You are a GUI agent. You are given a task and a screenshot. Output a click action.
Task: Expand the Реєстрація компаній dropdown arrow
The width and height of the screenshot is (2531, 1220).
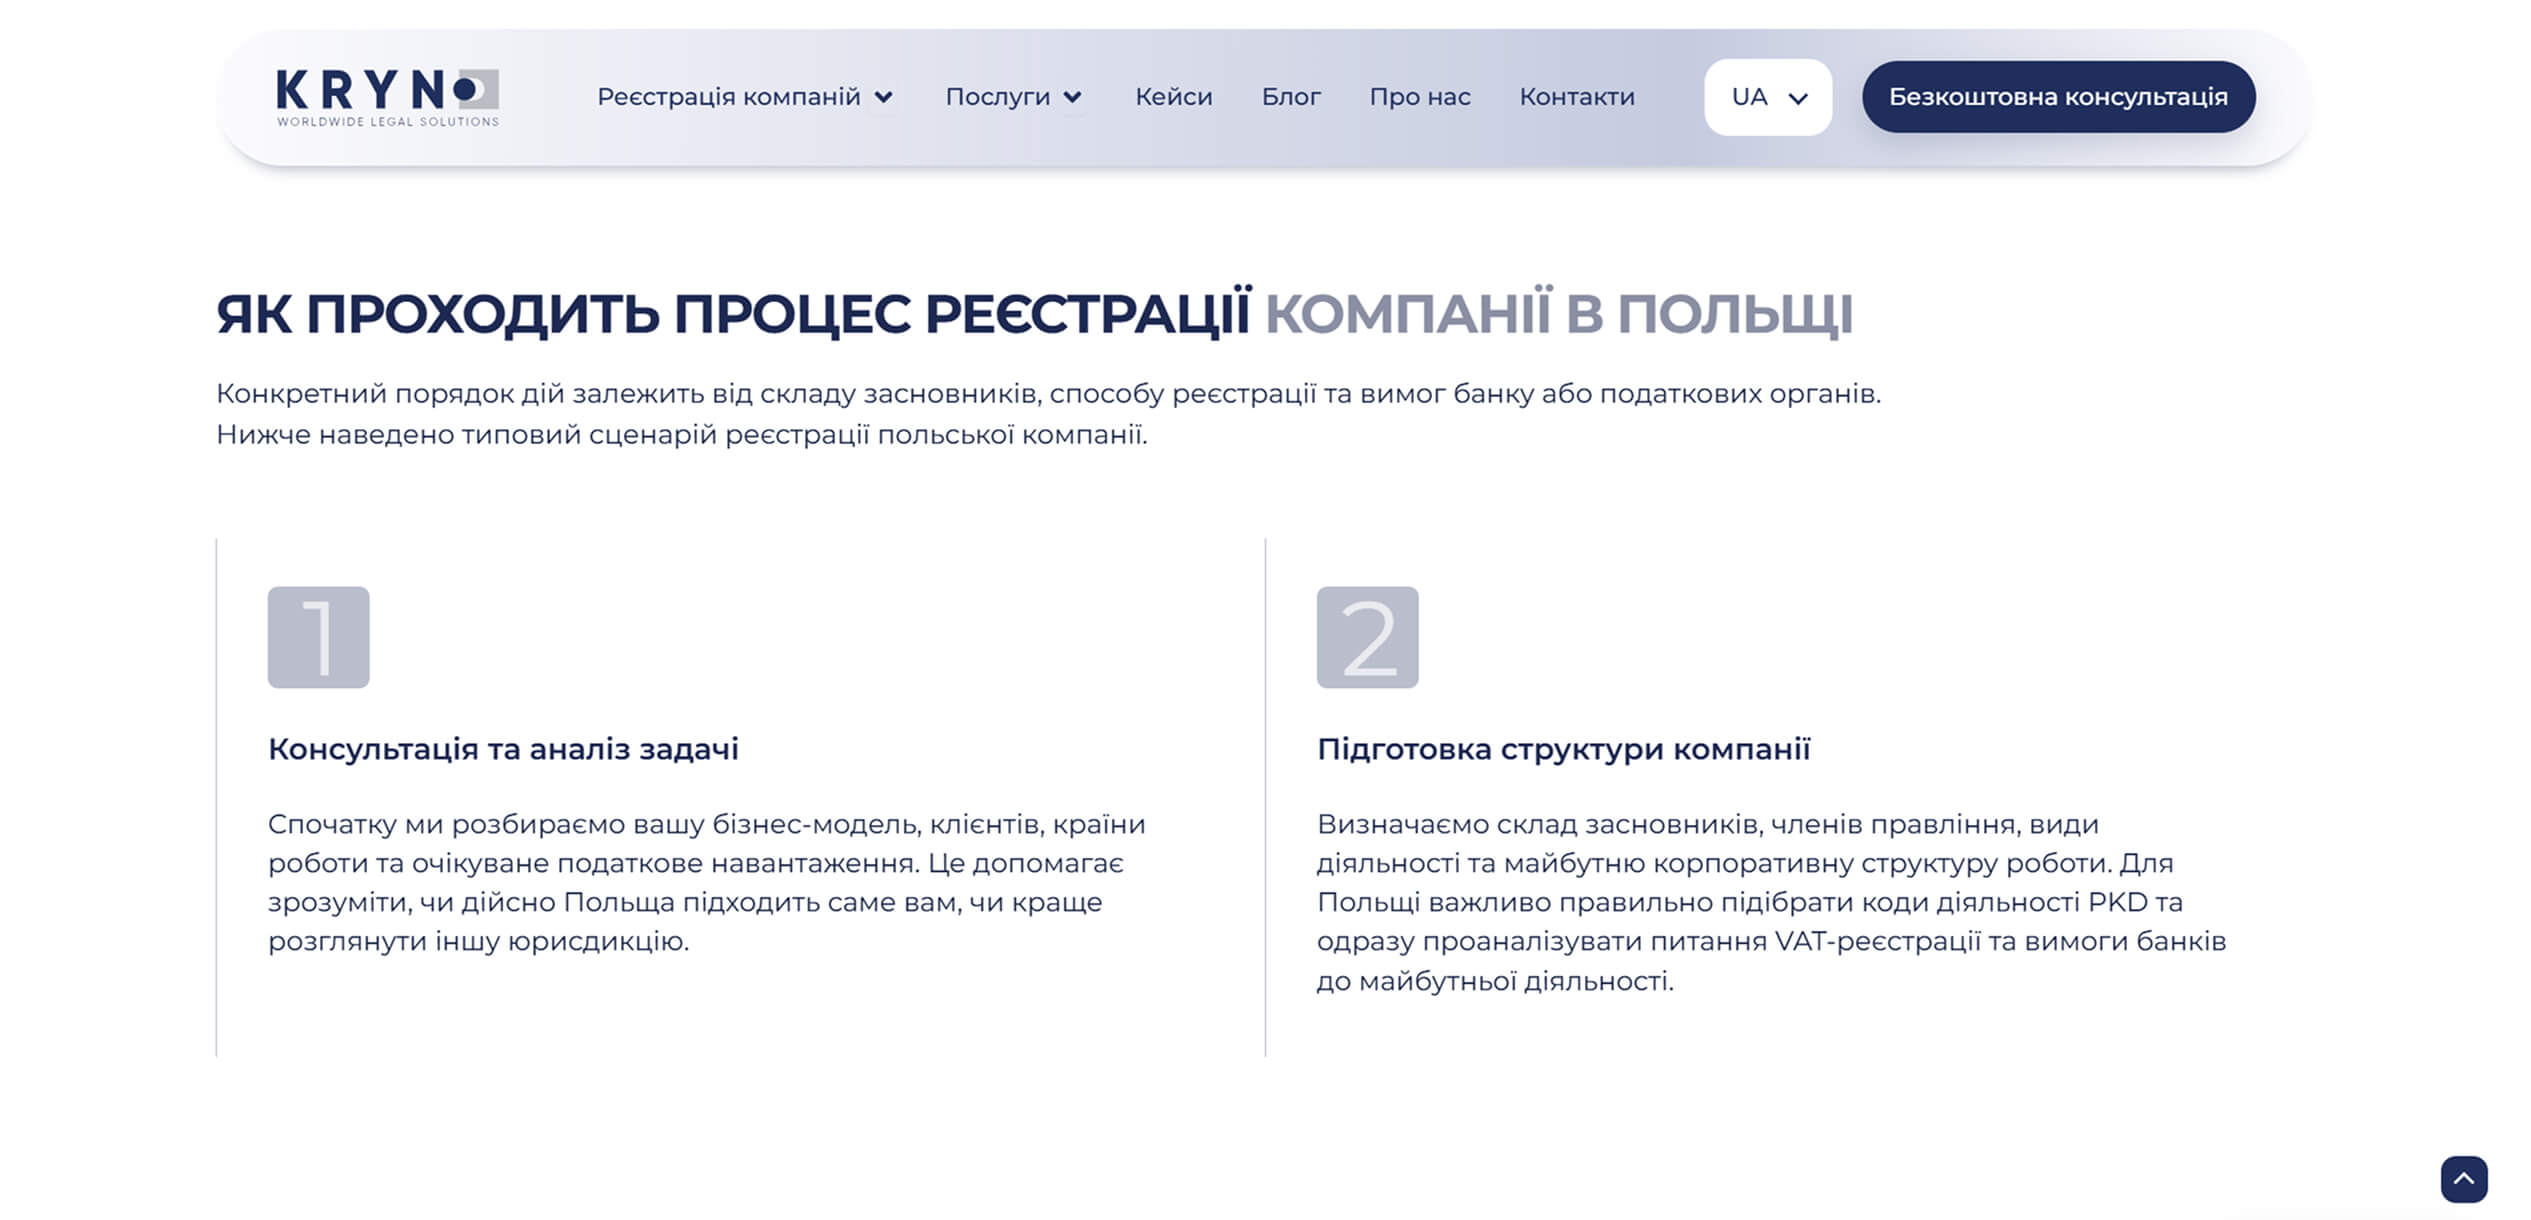click(x=883, y=97)
